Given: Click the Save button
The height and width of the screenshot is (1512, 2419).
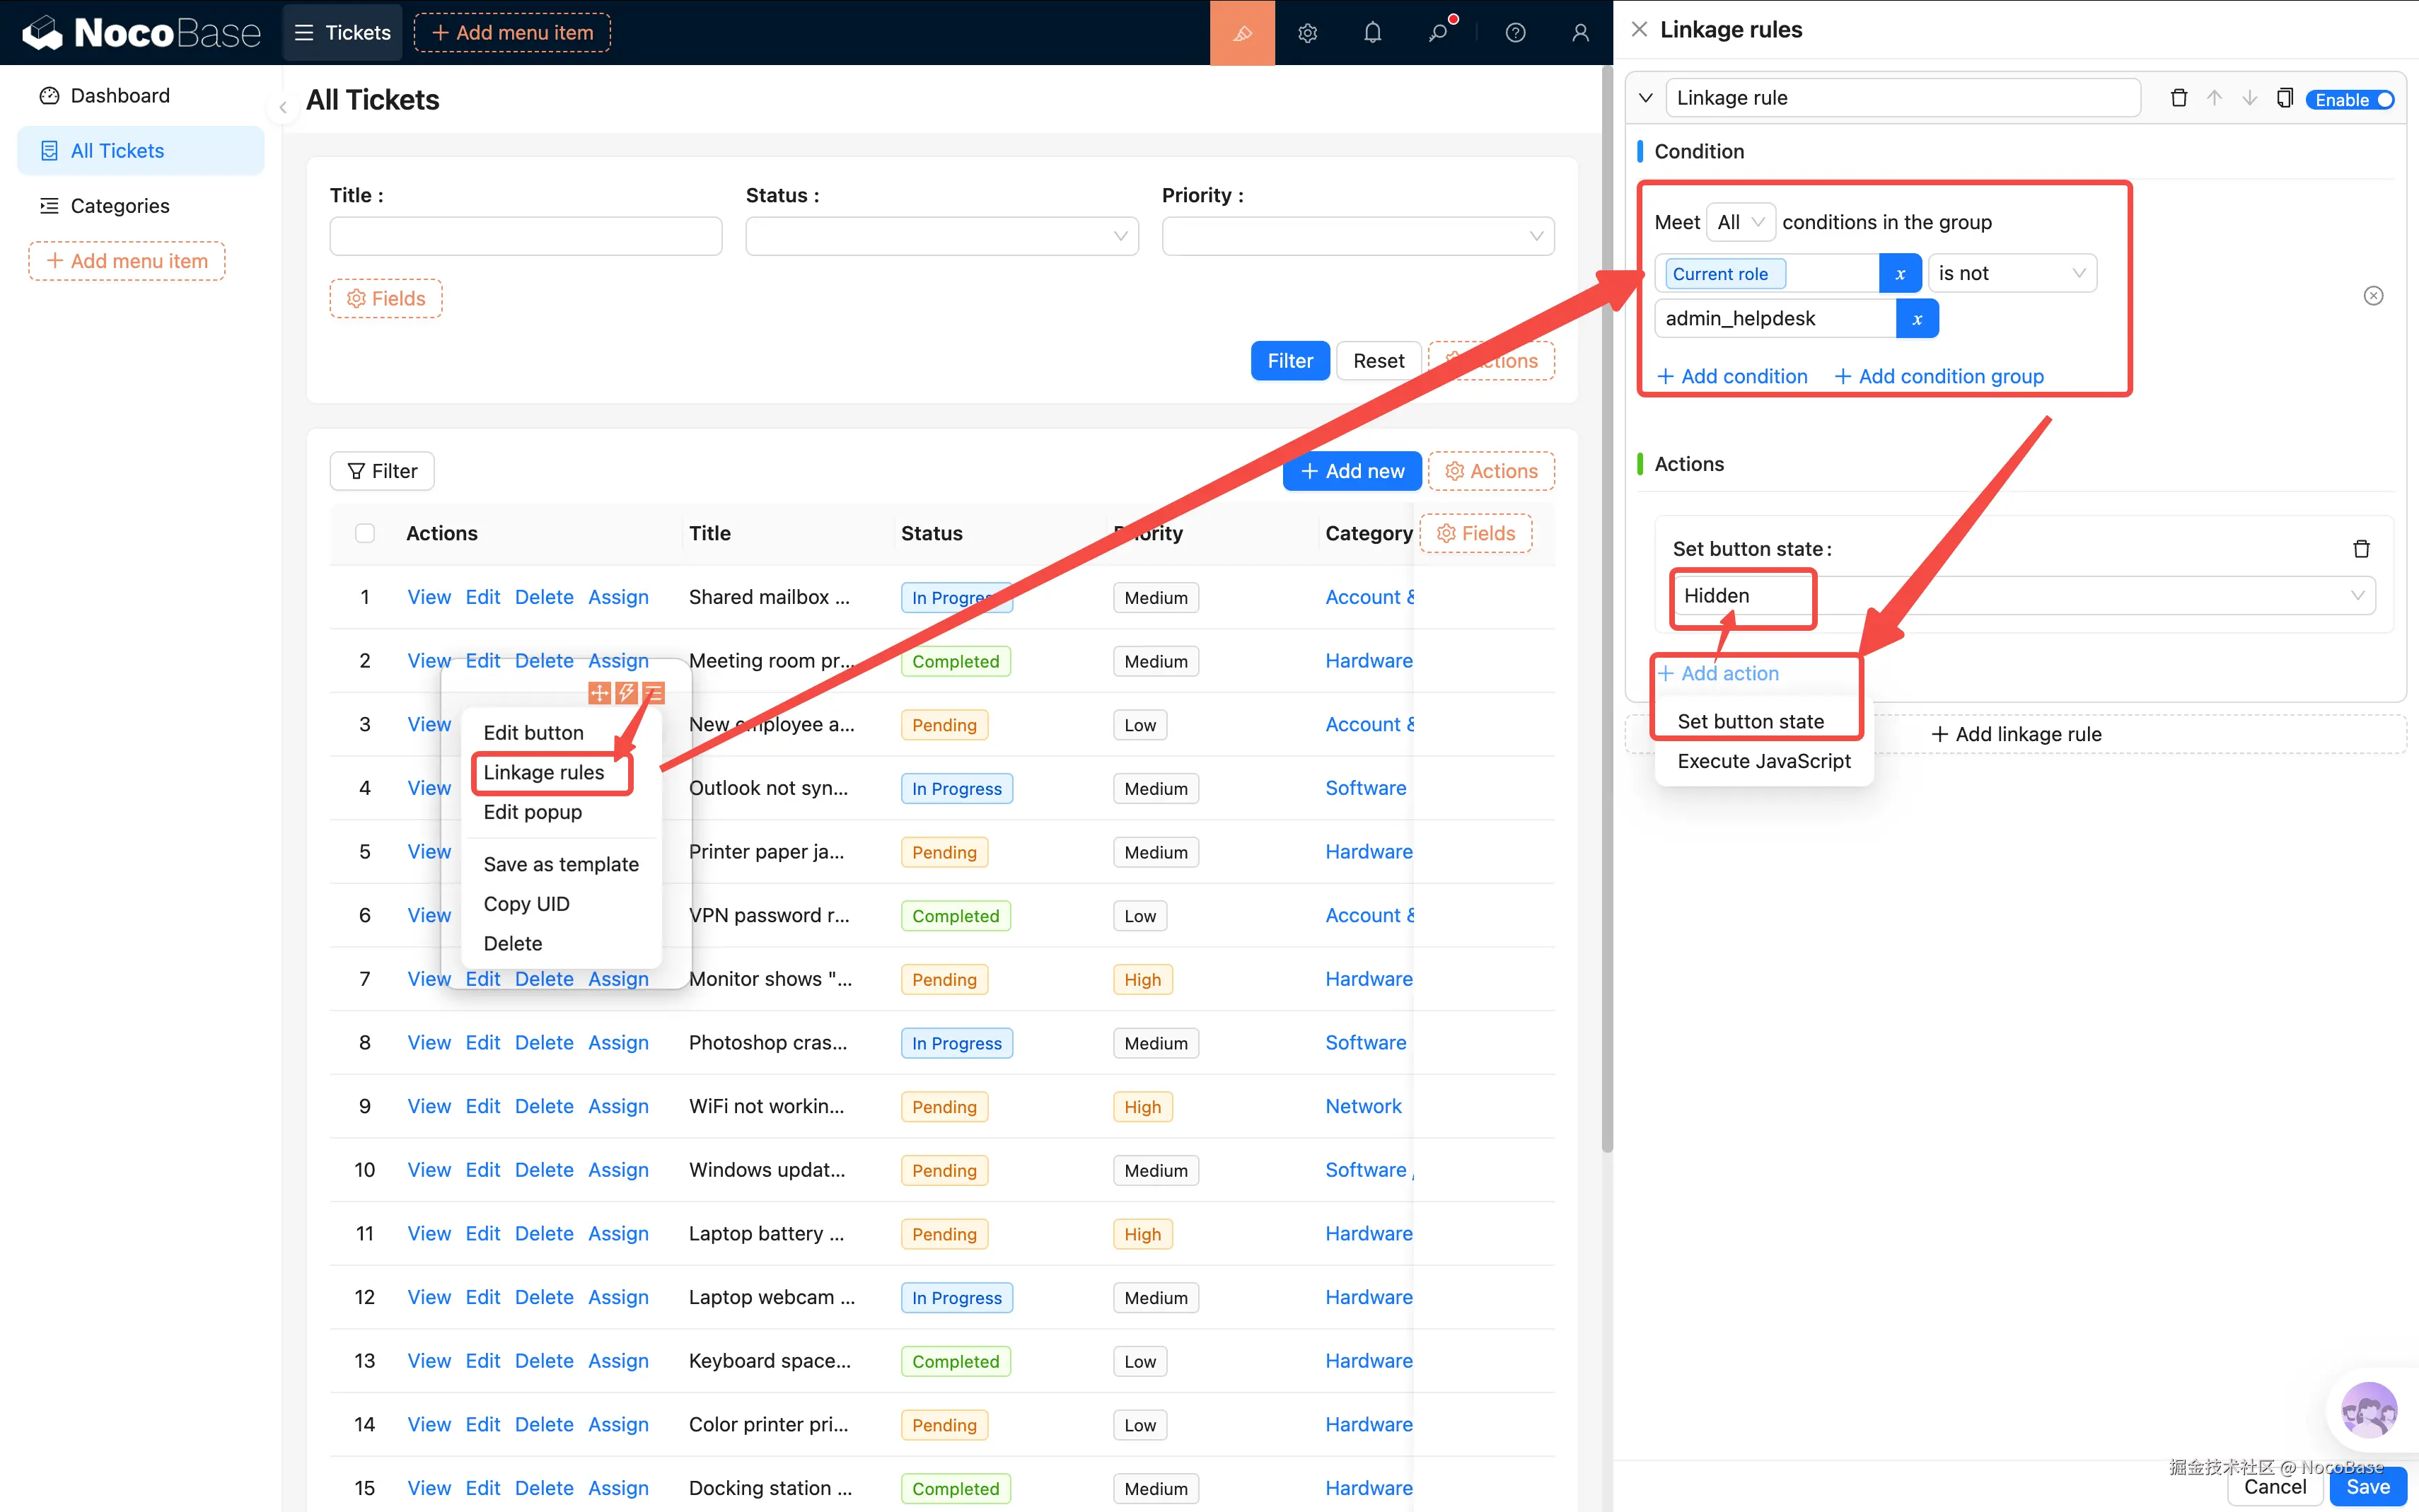Looking at the screenshot, I should (x=2367, y=1487).
